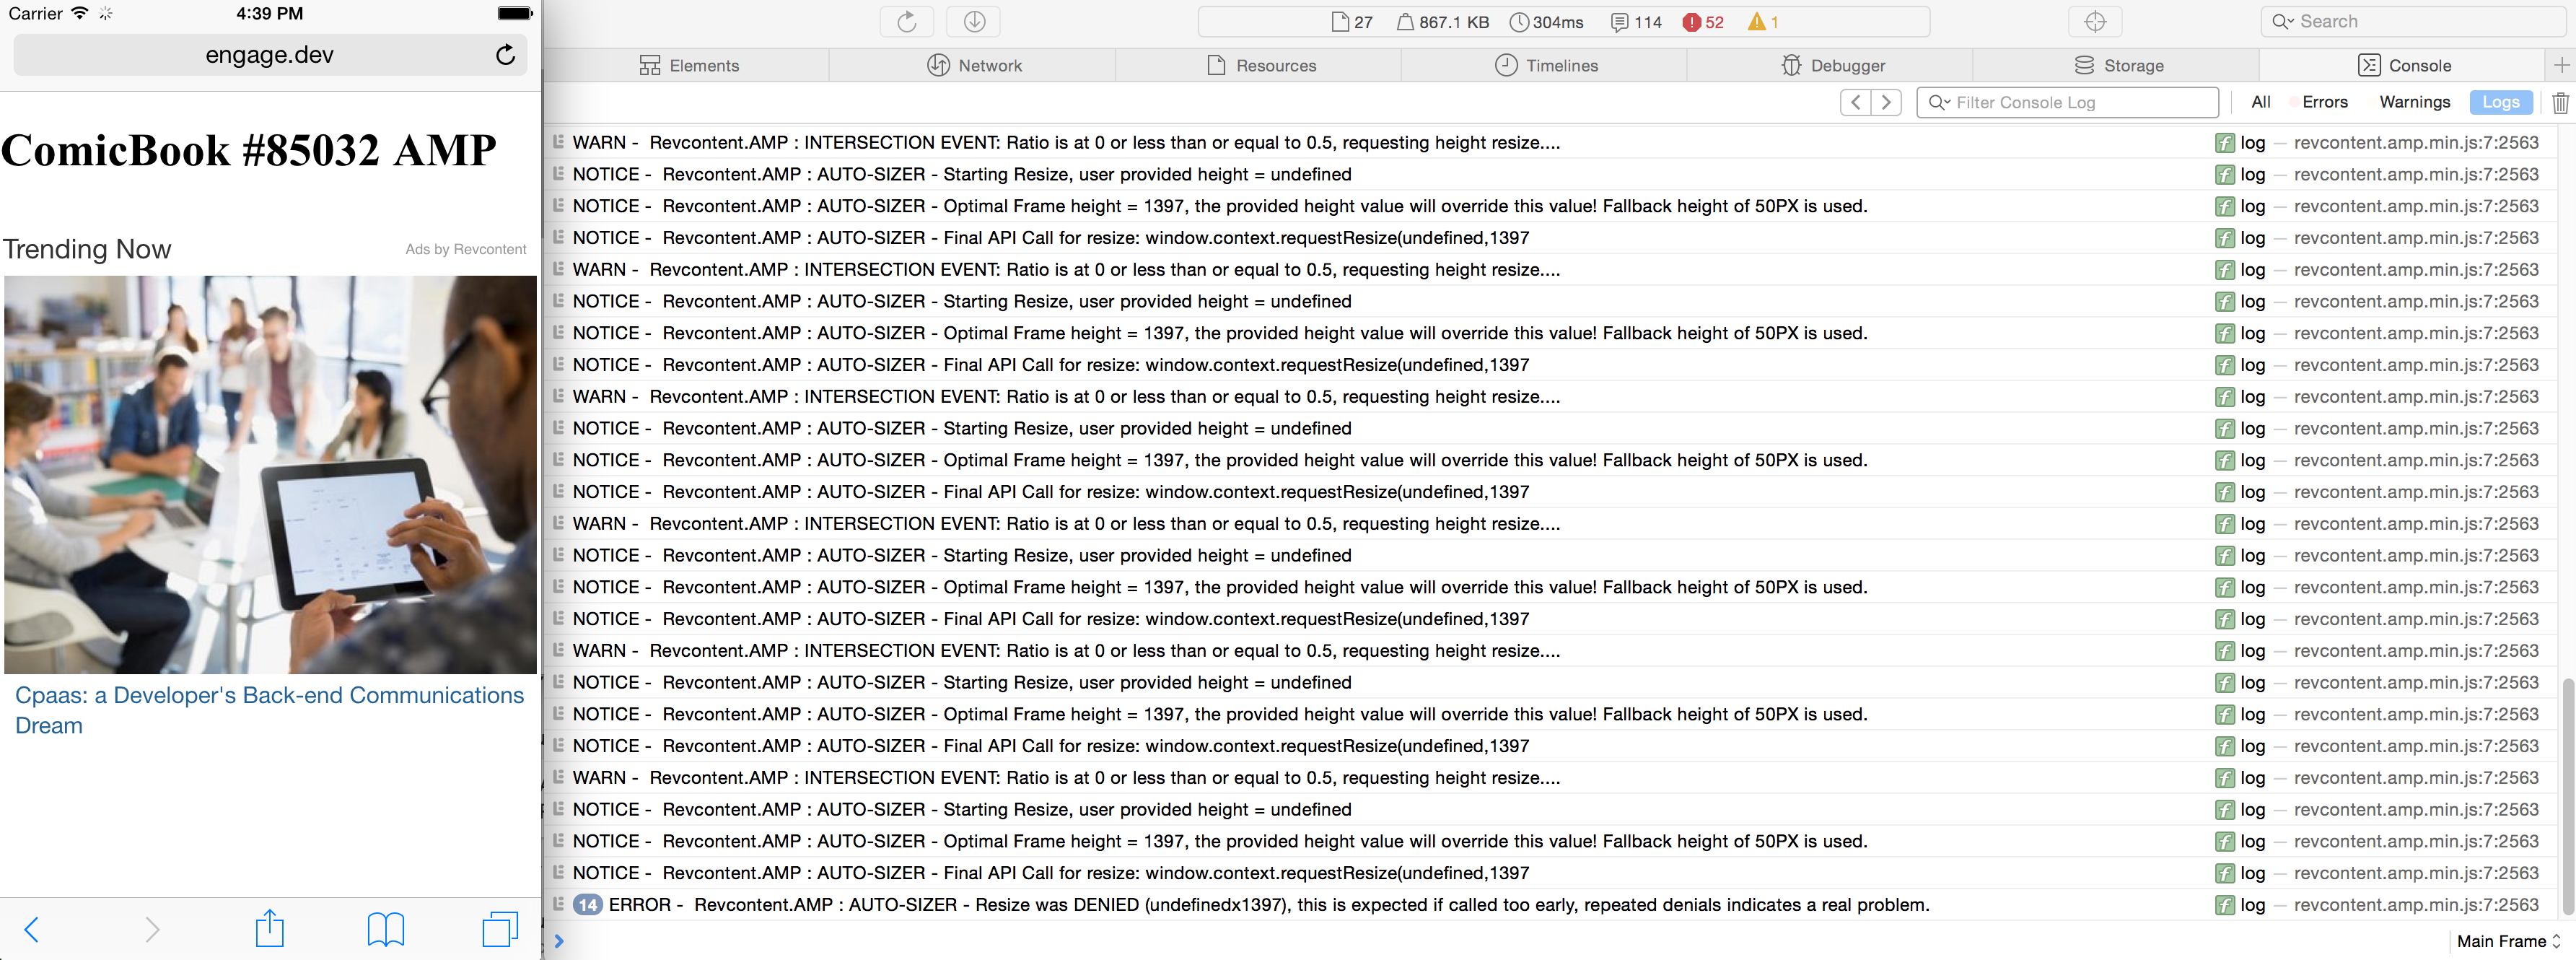This screenshot has height=960, width=2576.
Task: Click the 14 repeat-count badge on the error
Action: tap(587, 904)
